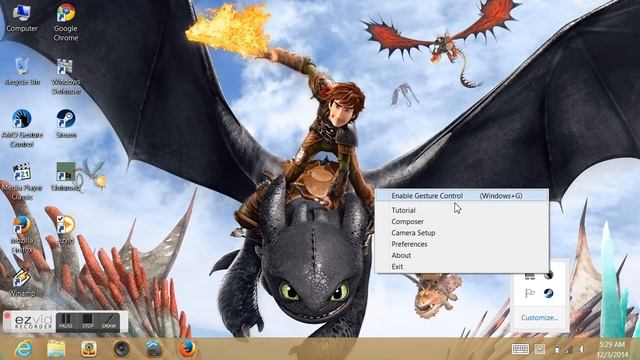Click the Action Center flag icon in tray popup

[x=529, y=293]
